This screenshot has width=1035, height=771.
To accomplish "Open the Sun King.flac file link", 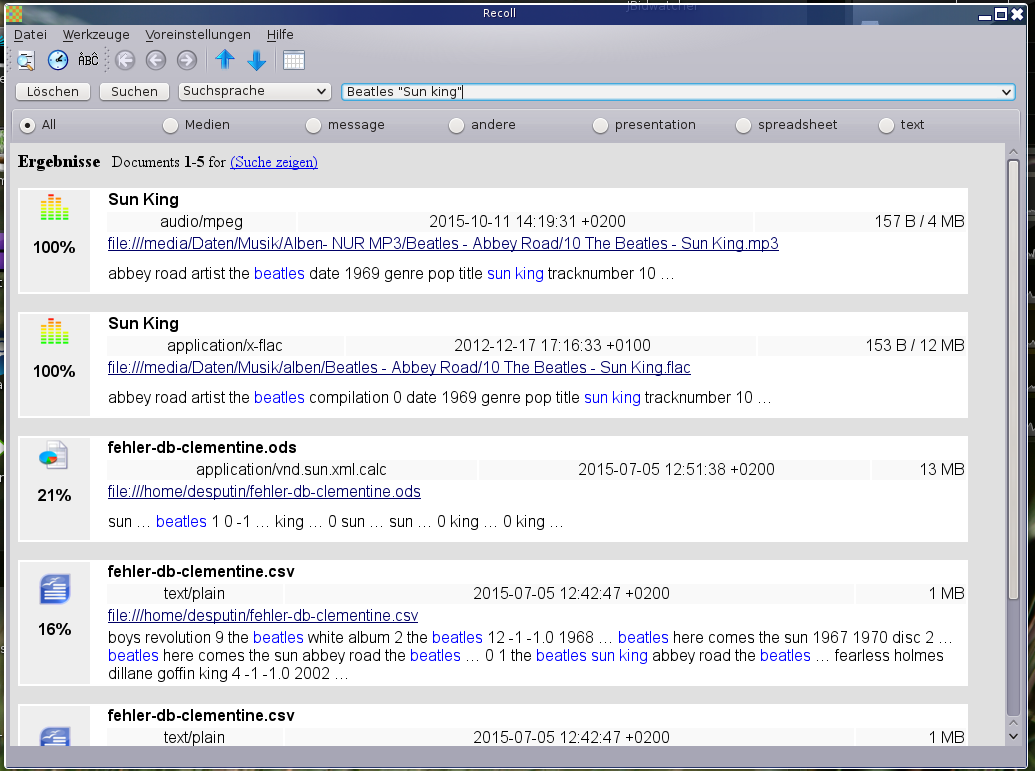I will coord(399,368).
